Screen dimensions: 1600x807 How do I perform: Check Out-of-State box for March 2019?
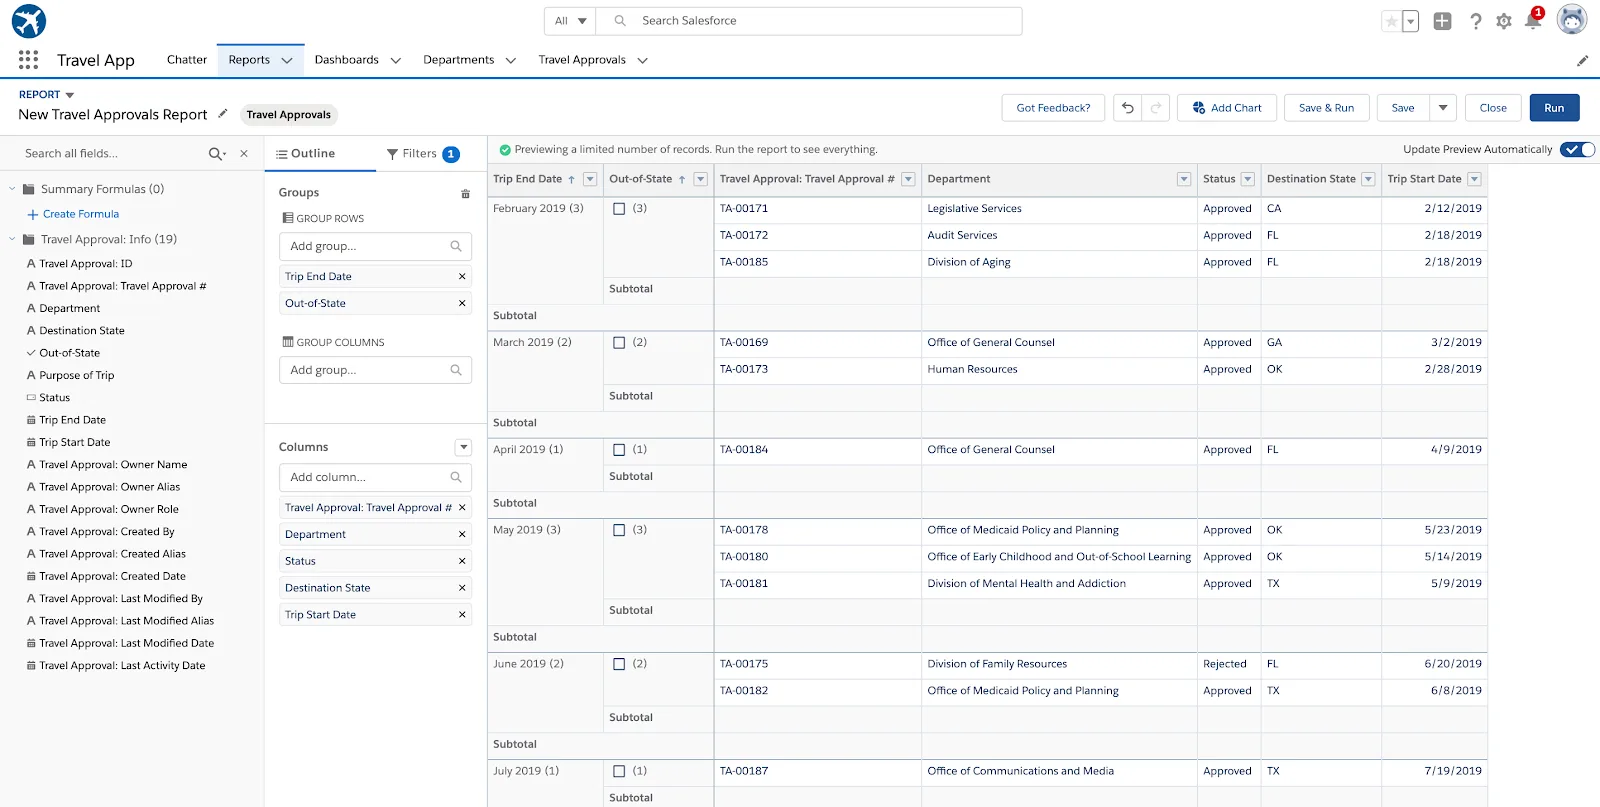coord(619,343)
